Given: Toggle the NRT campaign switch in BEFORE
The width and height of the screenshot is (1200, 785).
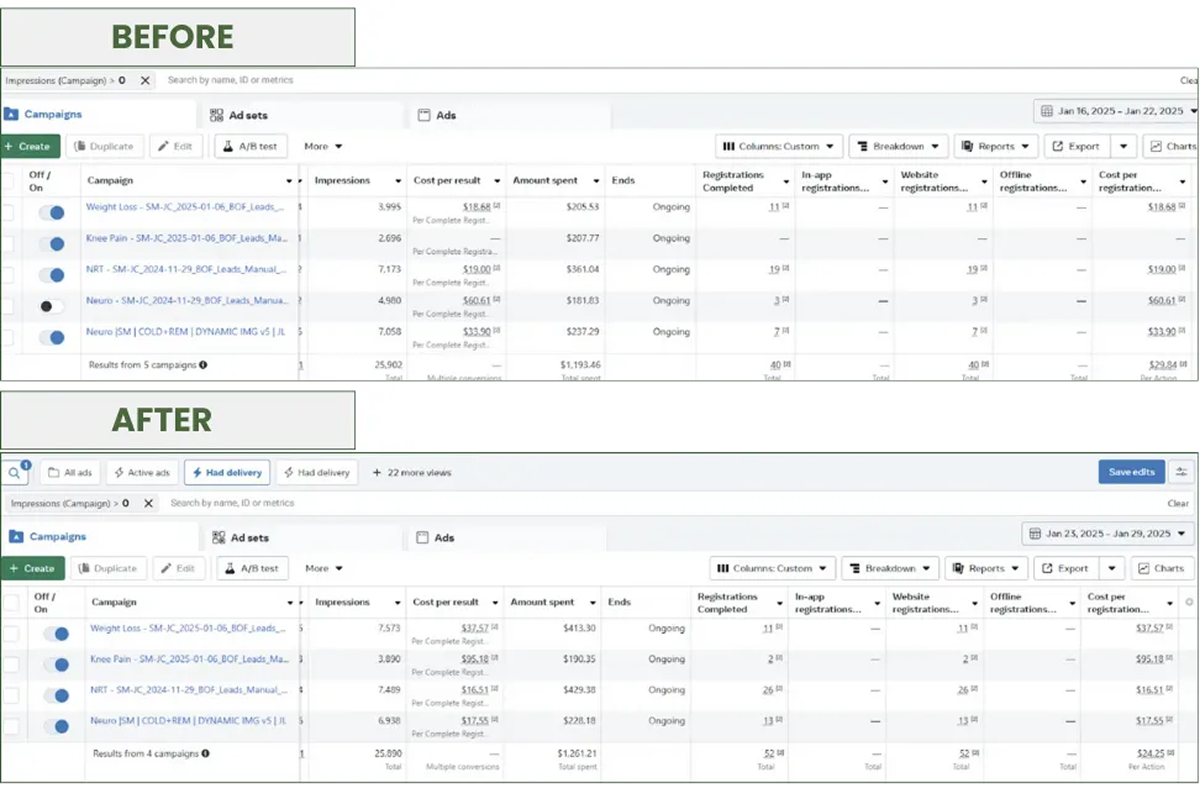Looking at the screenshot, I should [x=51, y=275].
